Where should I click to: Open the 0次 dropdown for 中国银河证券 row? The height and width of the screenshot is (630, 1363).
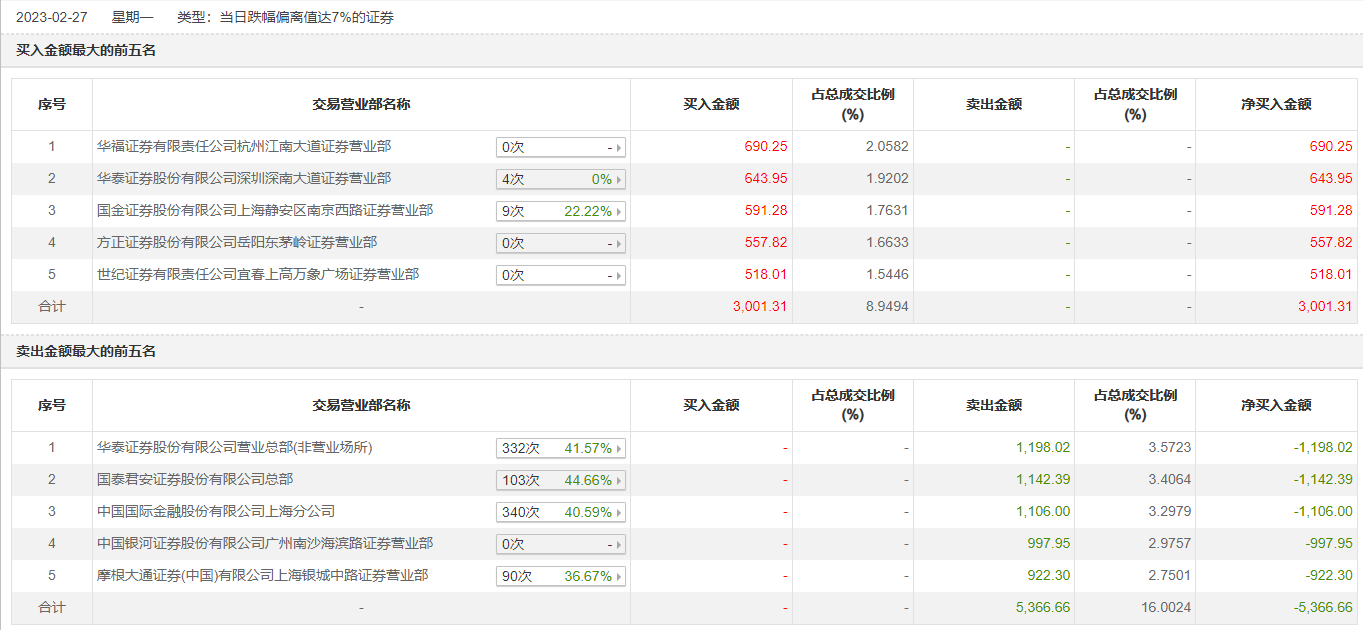561,544
